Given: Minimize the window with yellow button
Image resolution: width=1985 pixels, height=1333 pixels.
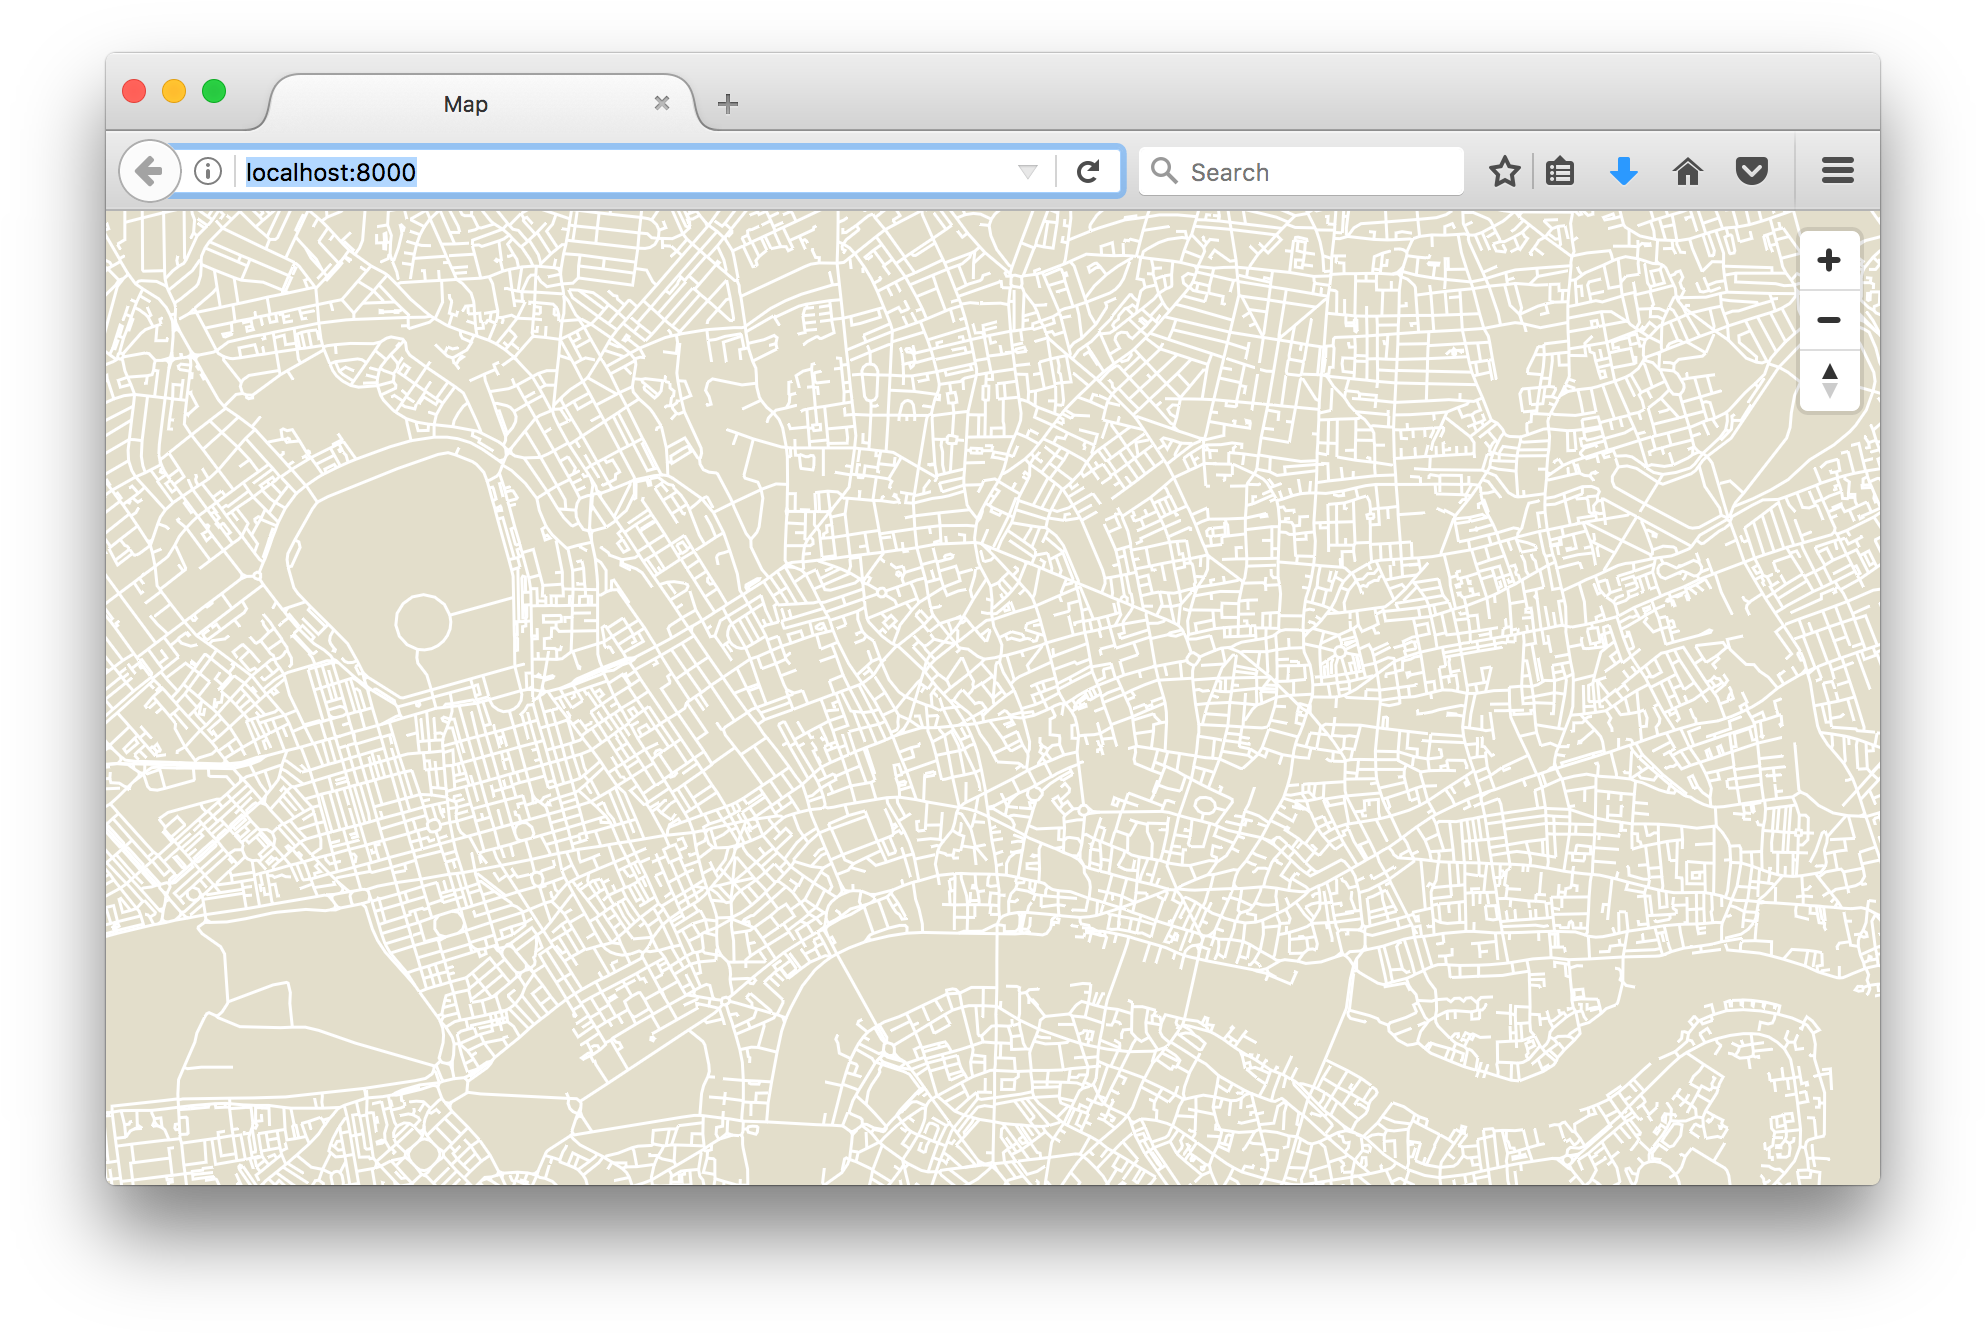Looking at the screenshot, I should (174, 91).
